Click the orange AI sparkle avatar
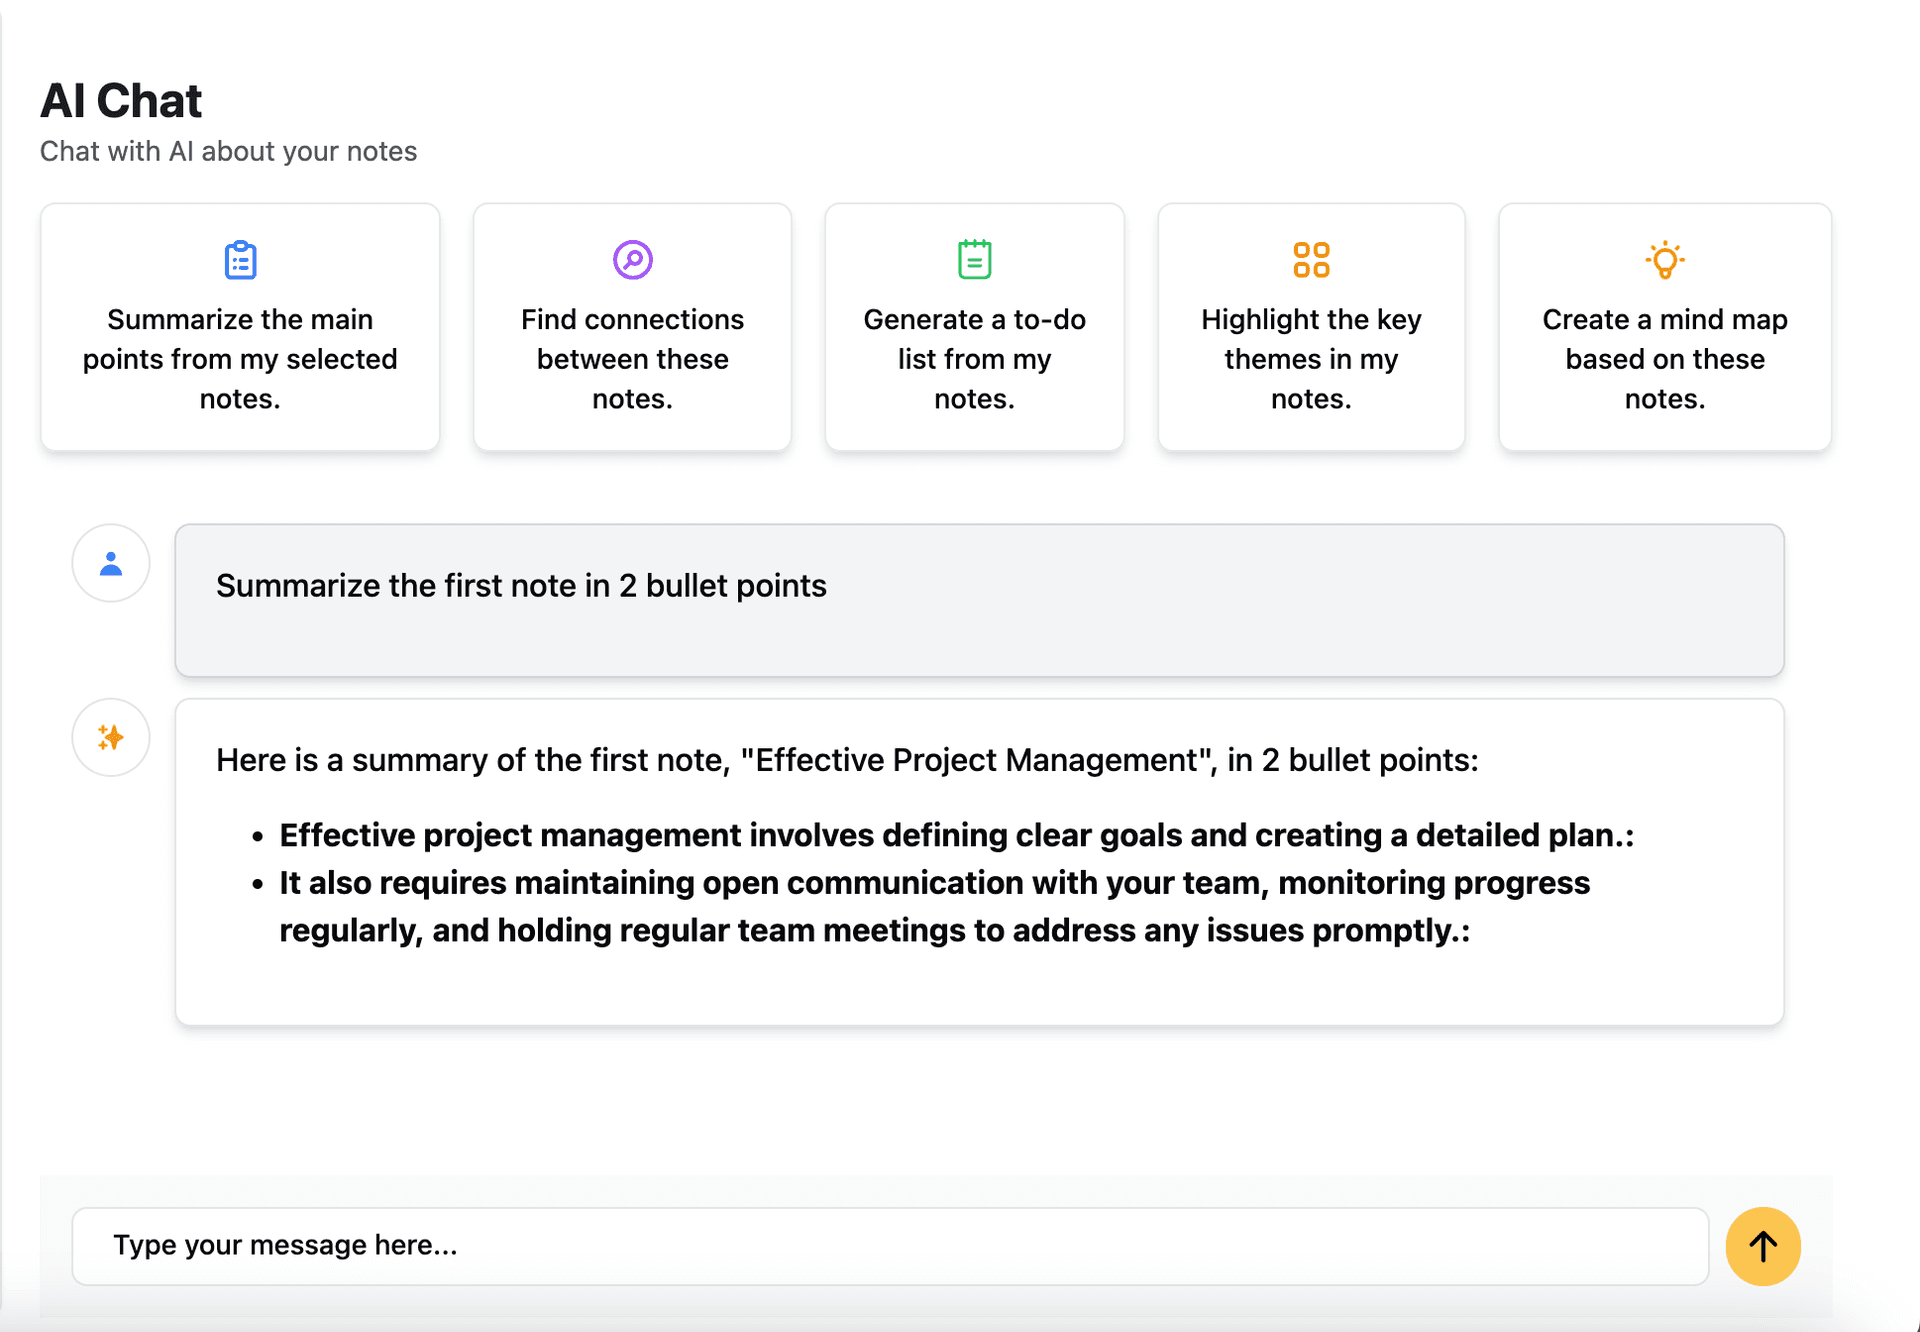 (x=111, y=738)
